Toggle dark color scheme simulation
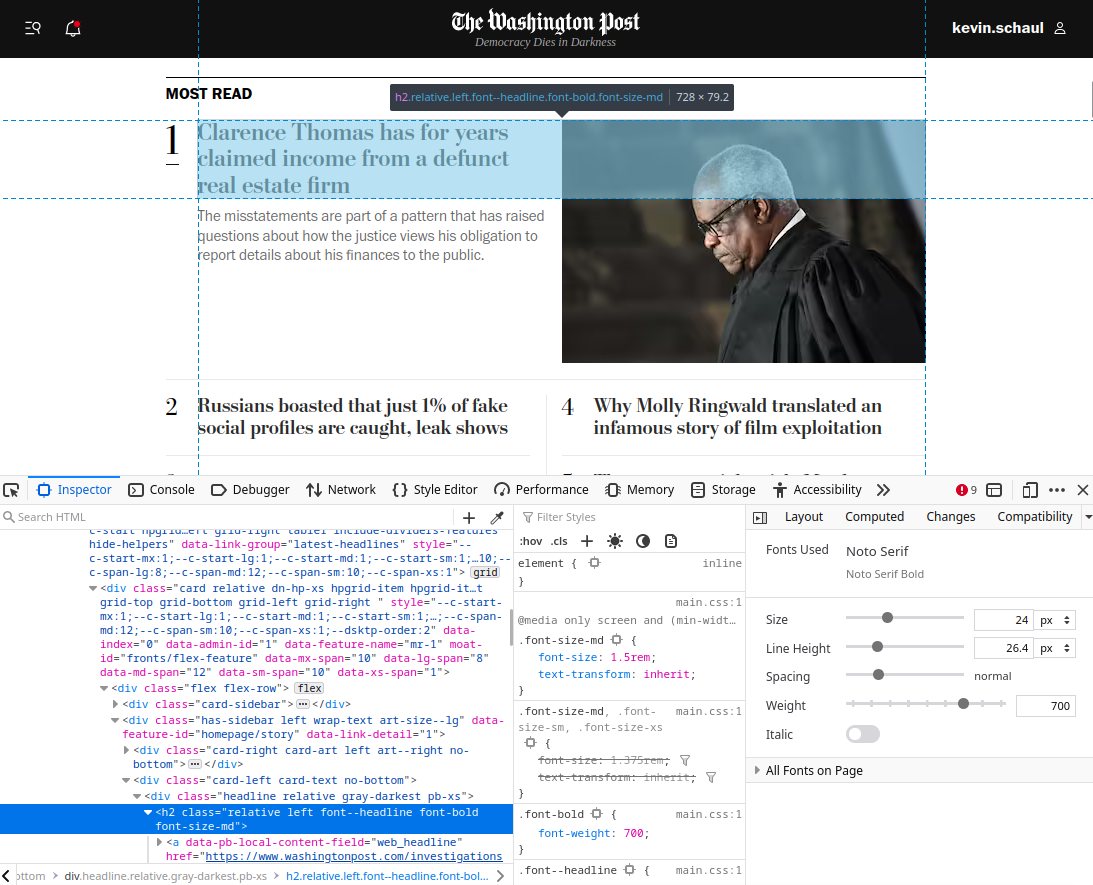 [x=643, y=541]
